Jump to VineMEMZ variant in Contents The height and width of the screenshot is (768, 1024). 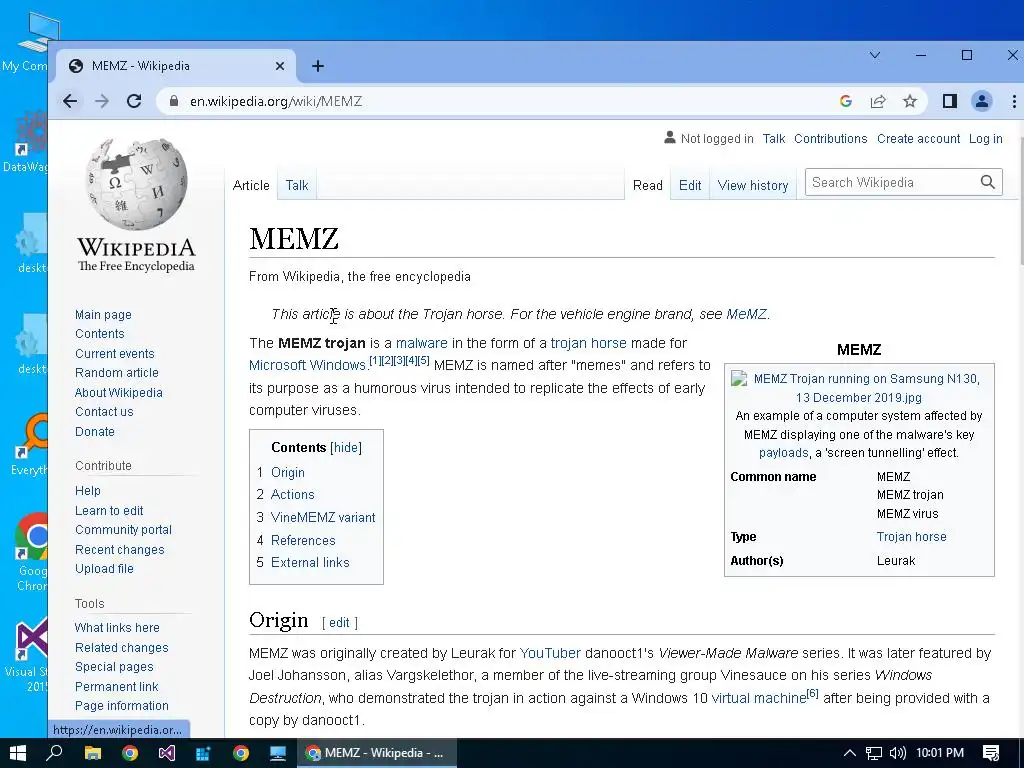pyautogui.click(x=323, y=517)
